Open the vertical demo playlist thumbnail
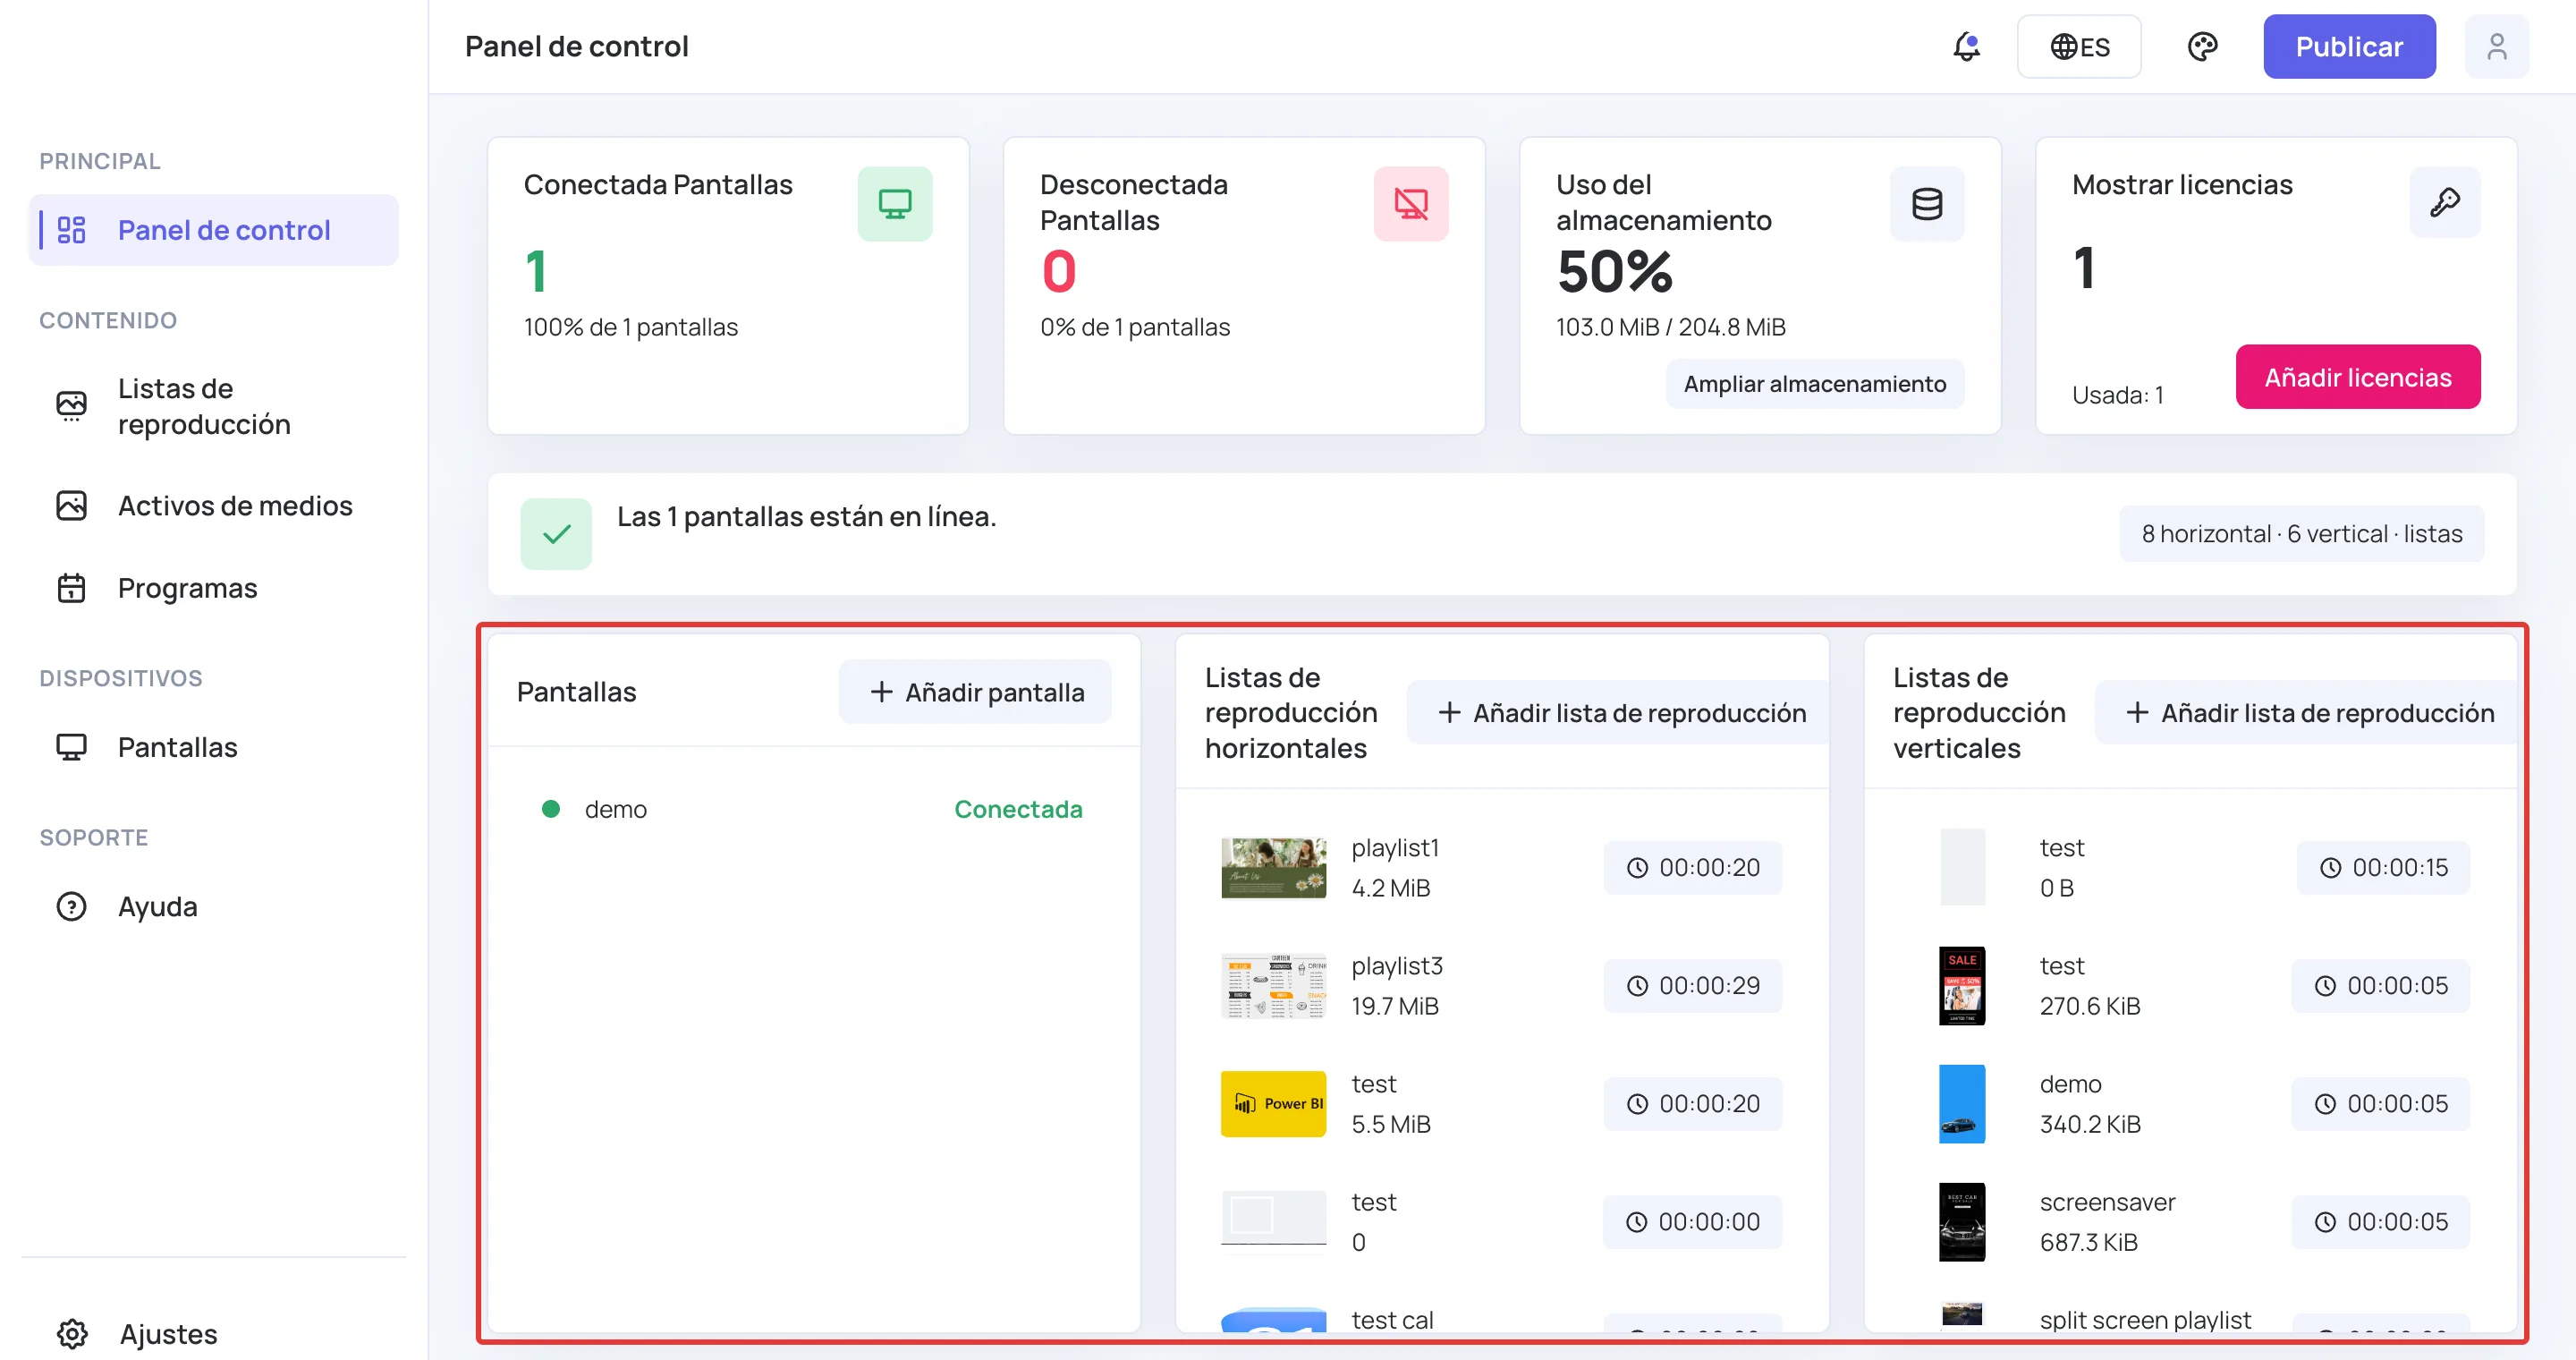This screenshot has width=2576, height=1360. pyautogui.click(x=1962, y=1104)
